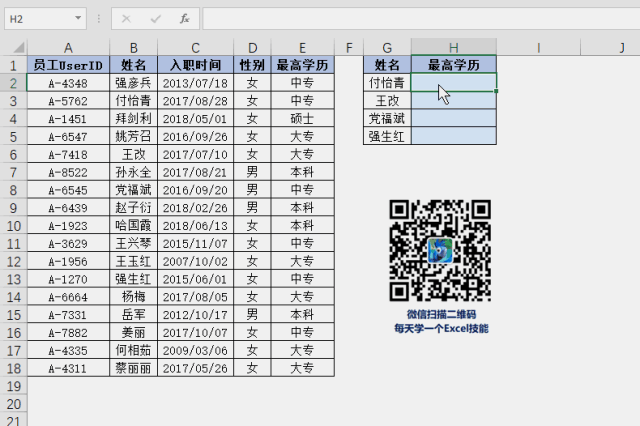Select the name cell 王兴琴
This screenshot has height=426, width=640.
(133, 244)
